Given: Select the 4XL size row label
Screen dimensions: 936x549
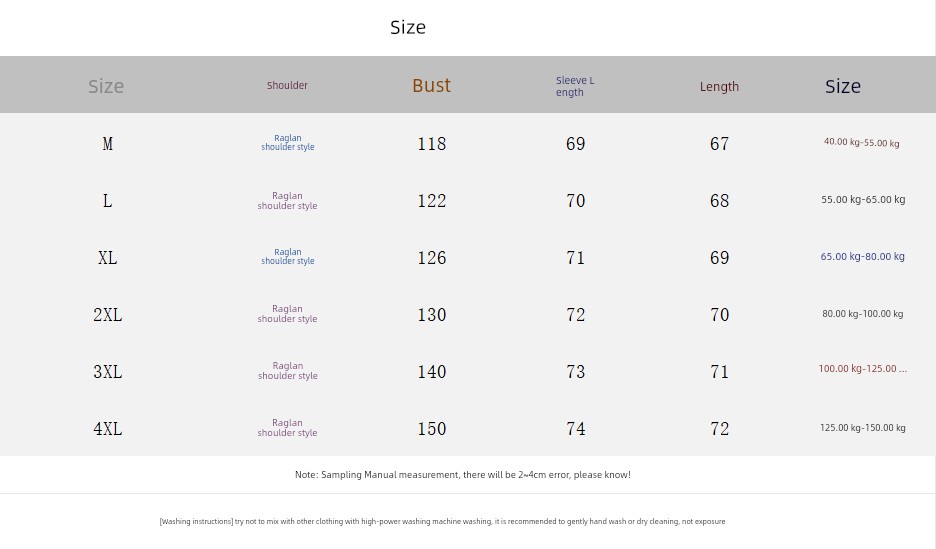Looking at the screenshot, I should tap(107, 429).
